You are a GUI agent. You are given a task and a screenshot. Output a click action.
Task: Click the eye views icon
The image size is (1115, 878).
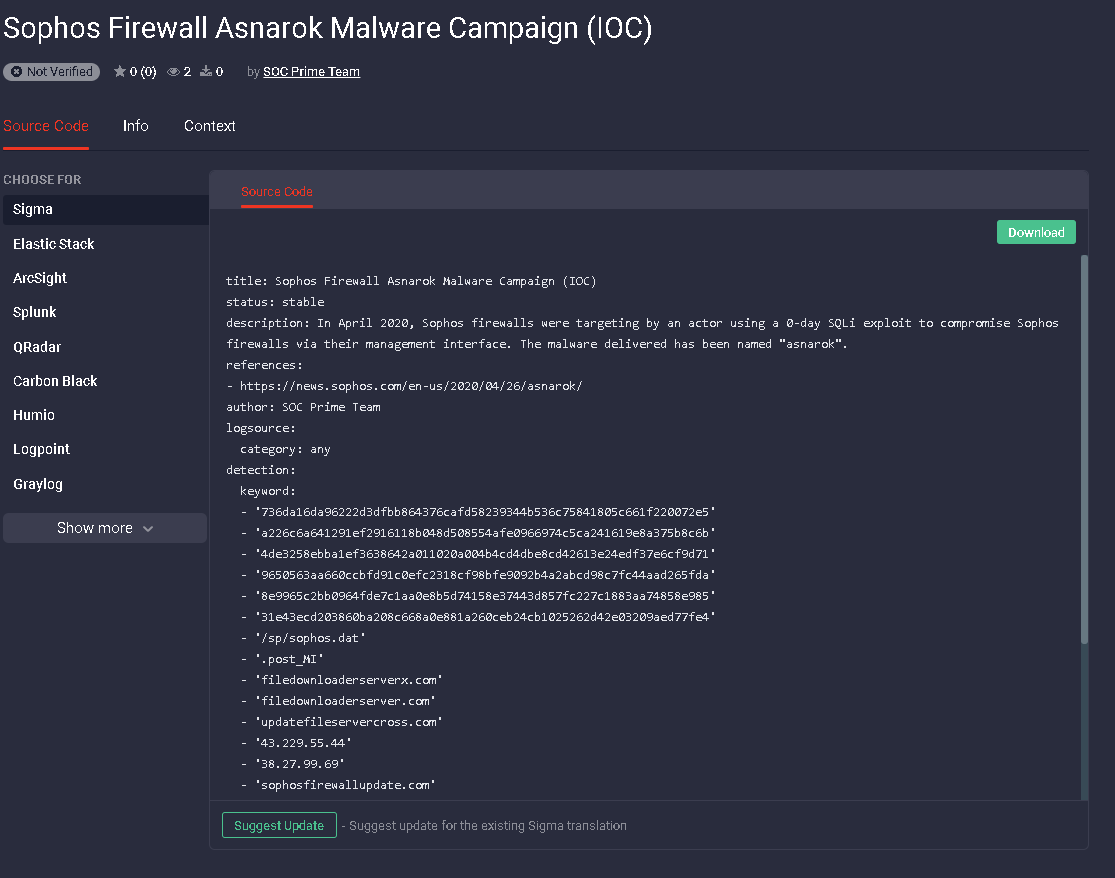[173, 72]
